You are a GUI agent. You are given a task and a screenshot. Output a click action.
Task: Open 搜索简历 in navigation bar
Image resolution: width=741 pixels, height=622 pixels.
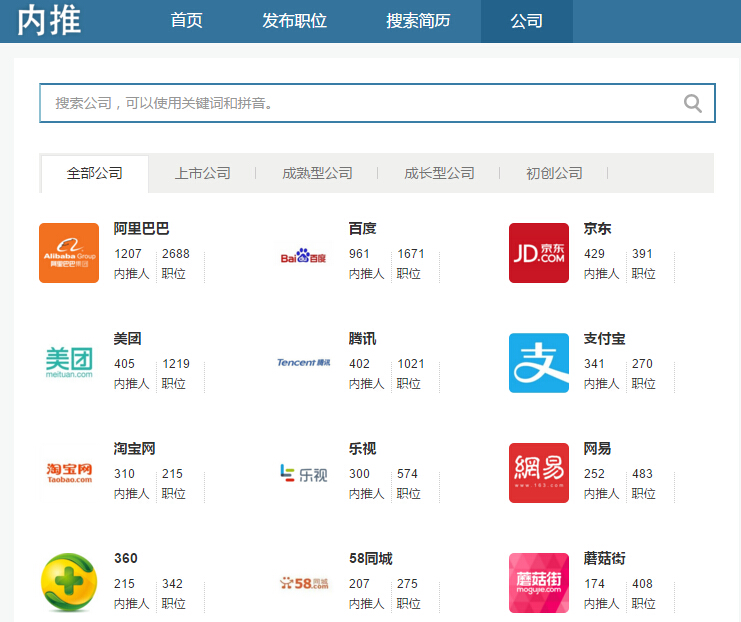tap(418, 21)
